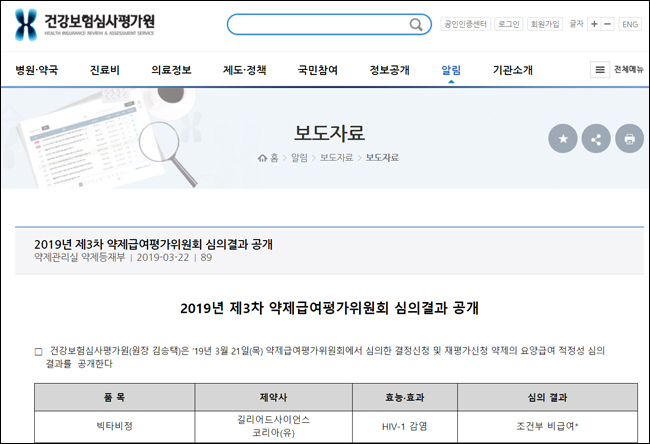Screen dimensions: 650x444
Task: Open the 기관소개 menu
Action: [x=512, y=70]
